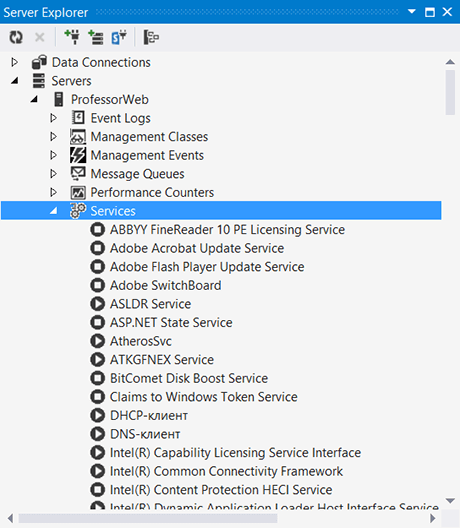Collapse the ProfessorWeb node arrow
460x528 pixels.
coord(34,100)
